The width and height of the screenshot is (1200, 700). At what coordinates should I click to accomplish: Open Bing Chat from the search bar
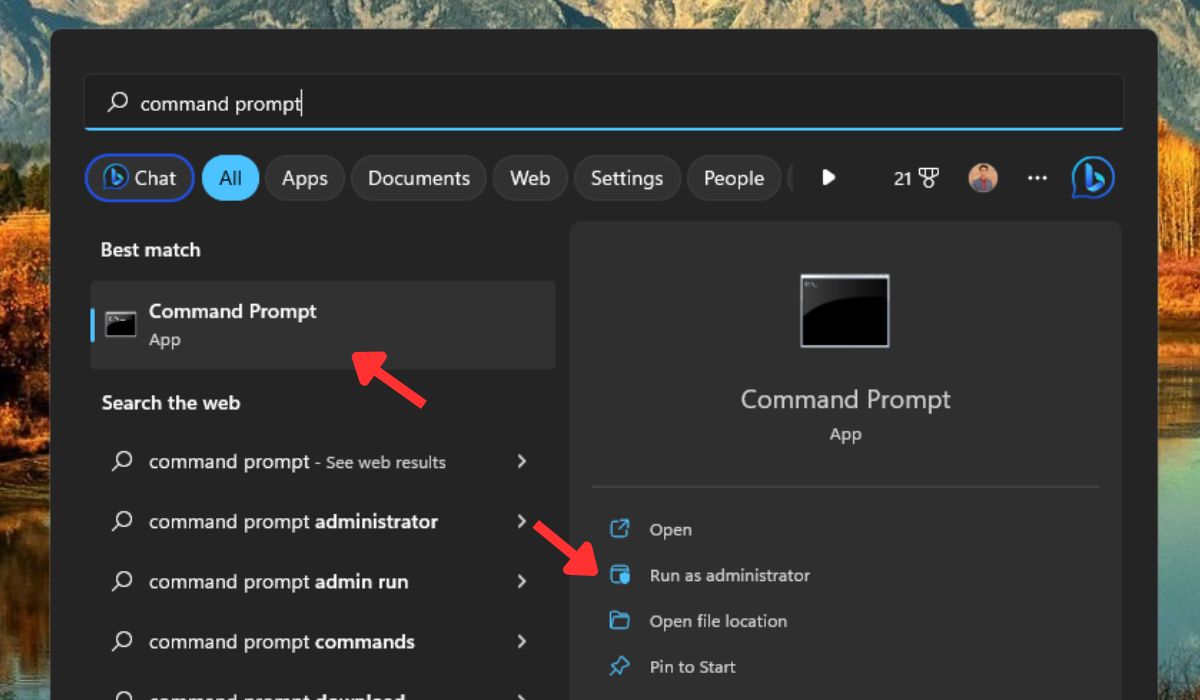point(1092,177)
